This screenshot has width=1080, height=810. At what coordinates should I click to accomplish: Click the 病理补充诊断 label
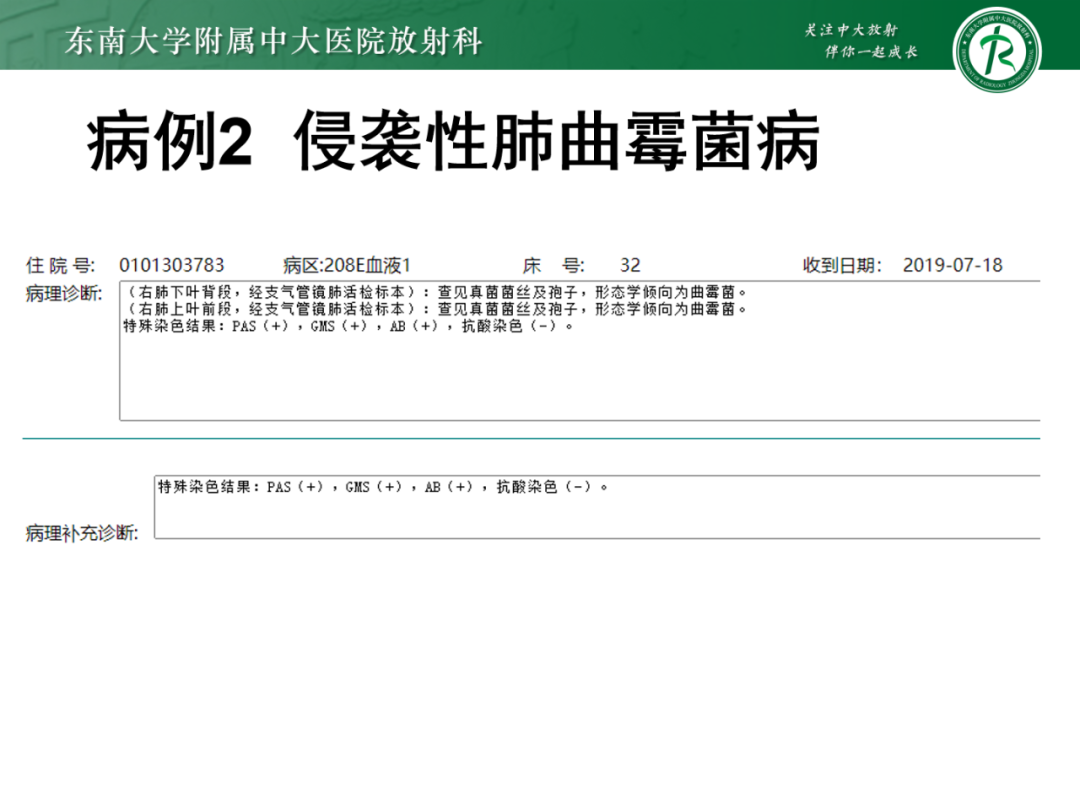(x=82, y=532)
